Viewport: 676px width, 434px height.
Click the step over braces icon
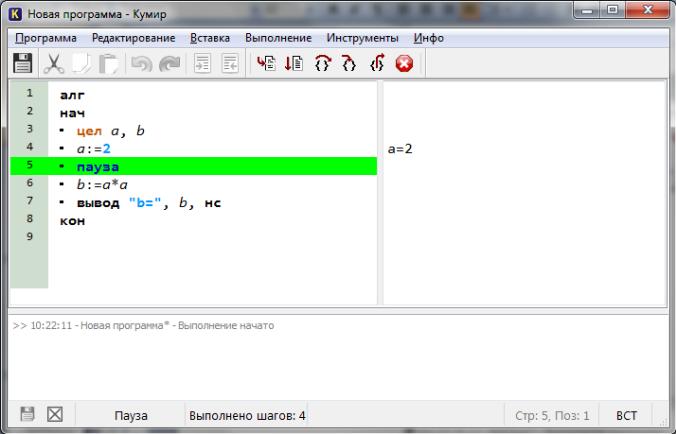coord(322,64)
